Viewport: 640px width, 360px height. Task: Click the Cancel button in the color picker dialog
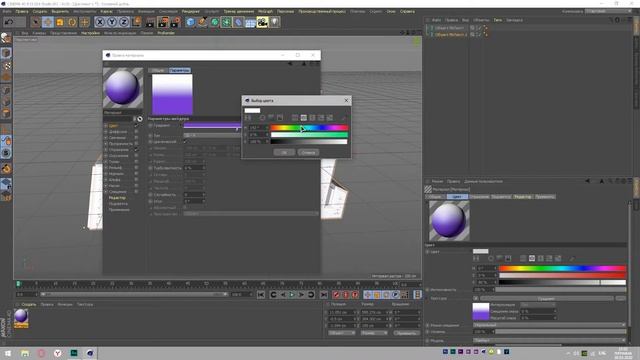[x=308, y=152]
